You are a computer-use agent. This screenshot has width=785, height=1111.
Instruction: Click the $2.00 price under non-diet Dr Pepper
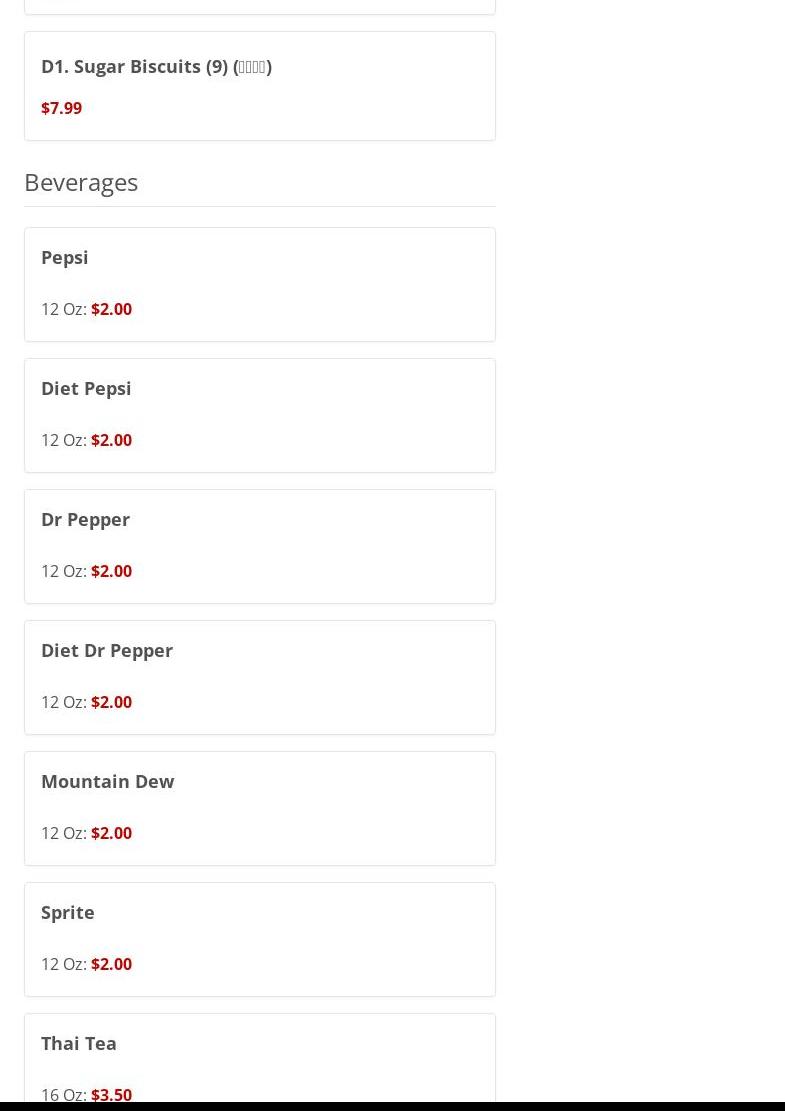111,571
